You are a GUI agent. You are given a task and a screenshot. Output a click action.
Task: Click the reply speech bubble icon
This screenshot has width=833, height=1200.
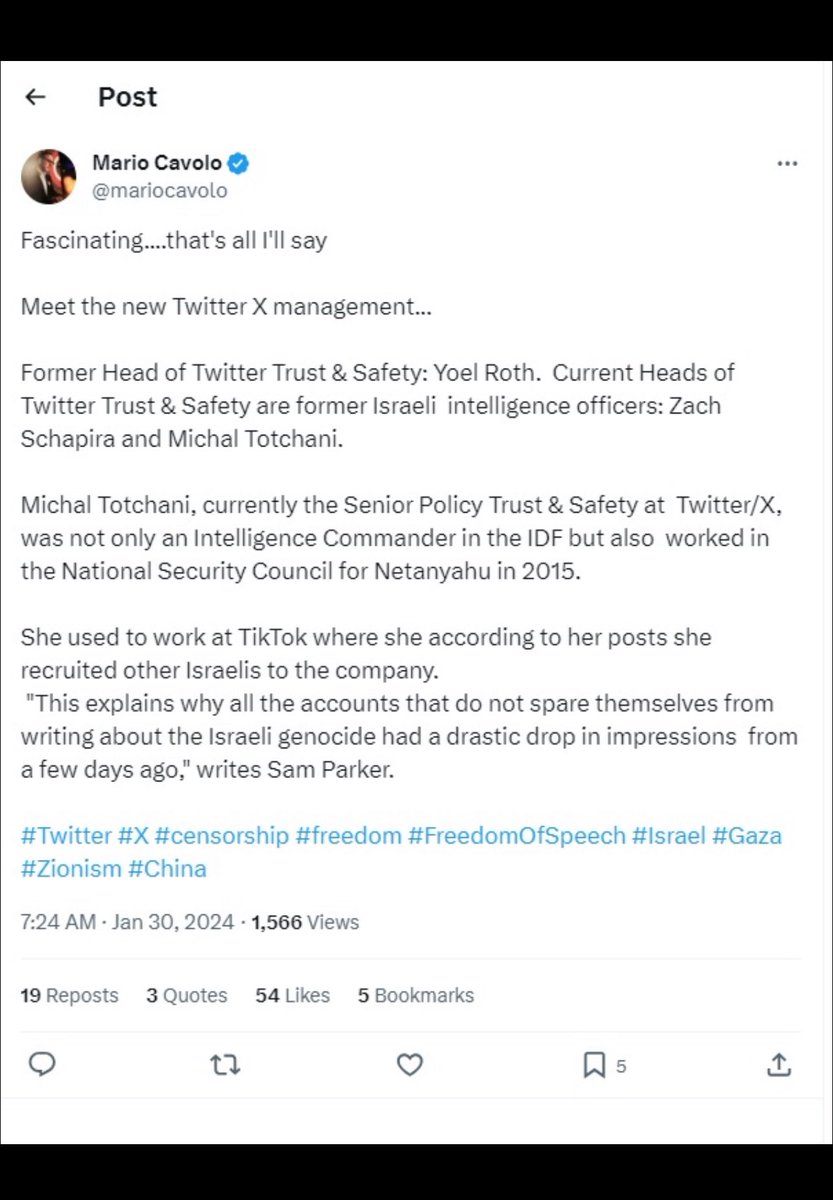[42, 1065]
